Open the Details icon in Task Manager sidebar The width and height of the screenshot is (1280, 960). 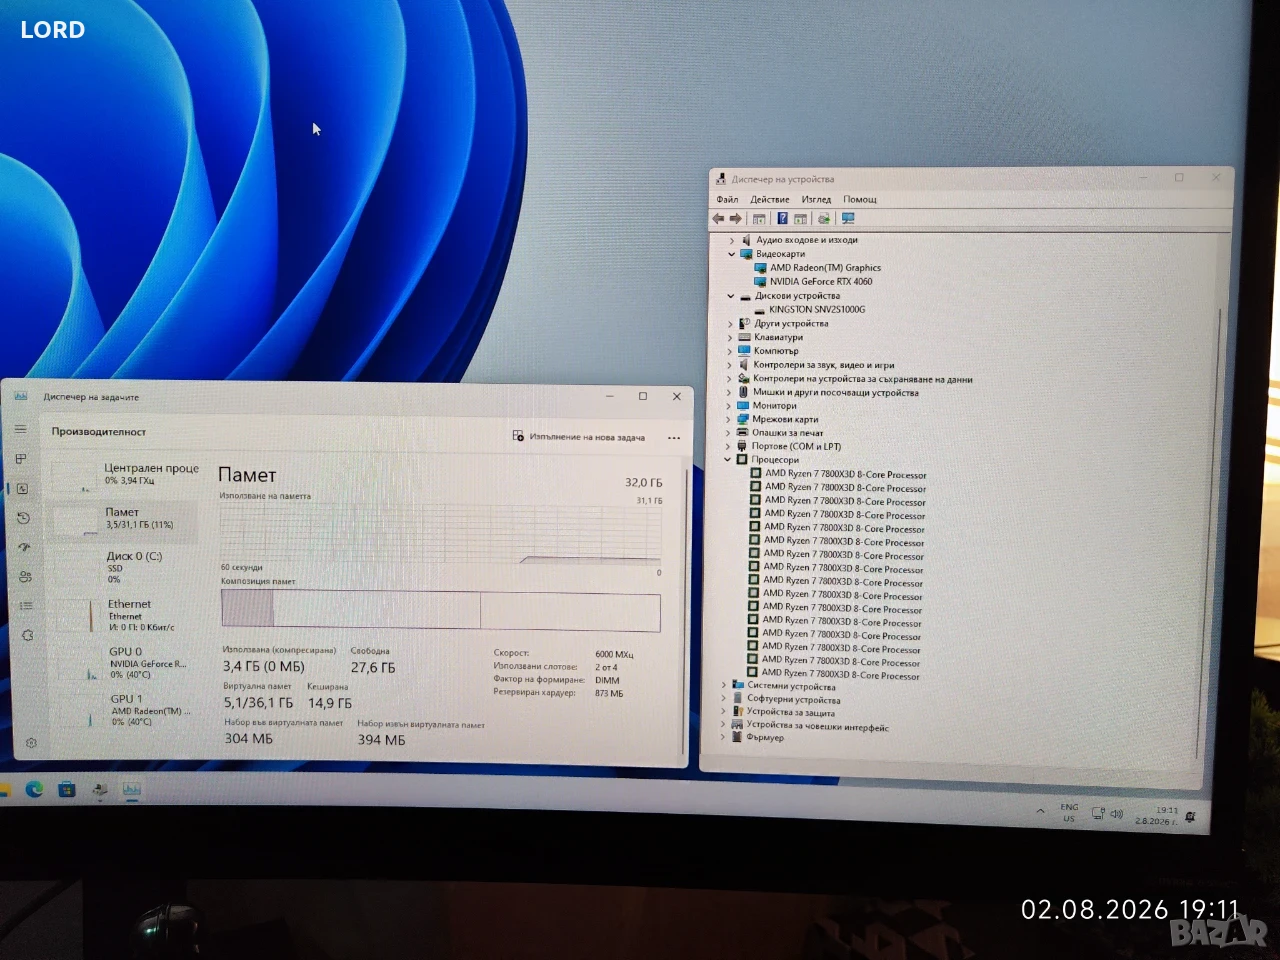pos(26,606)
